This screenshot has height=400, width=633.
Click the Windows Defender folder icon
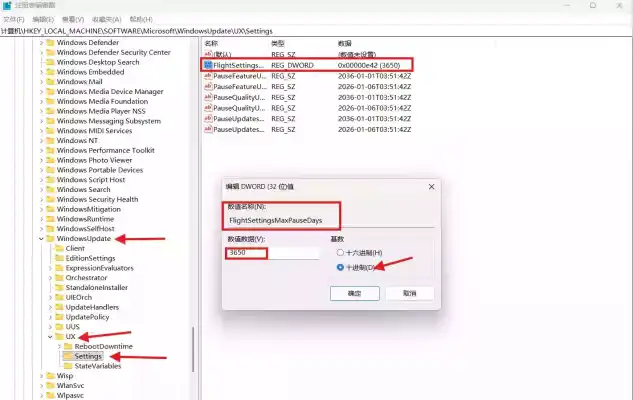point(50,43)
